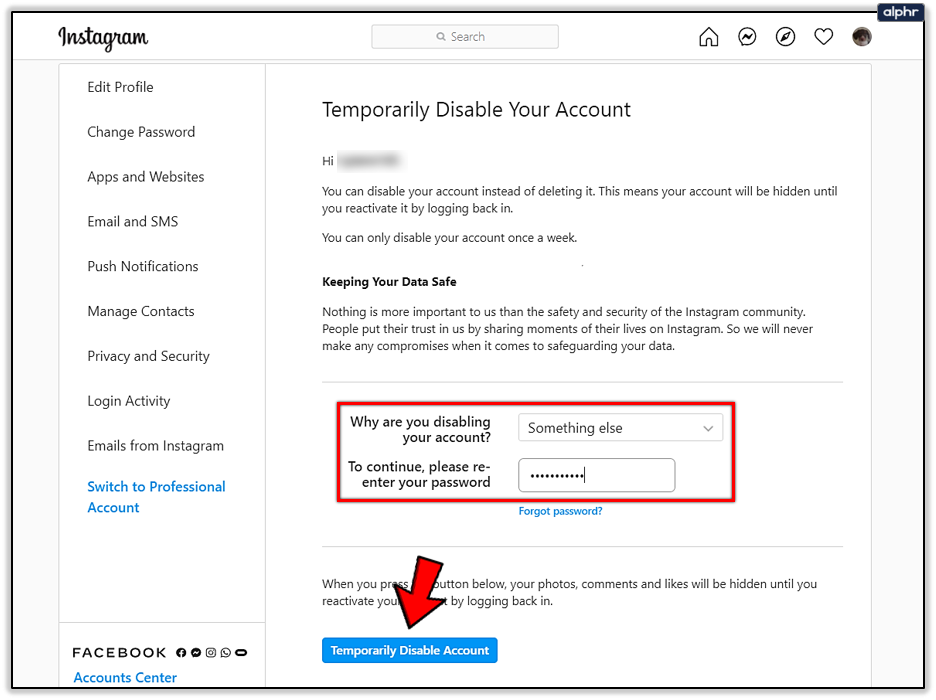Open Accounts Center link

(x=125, y=678)
